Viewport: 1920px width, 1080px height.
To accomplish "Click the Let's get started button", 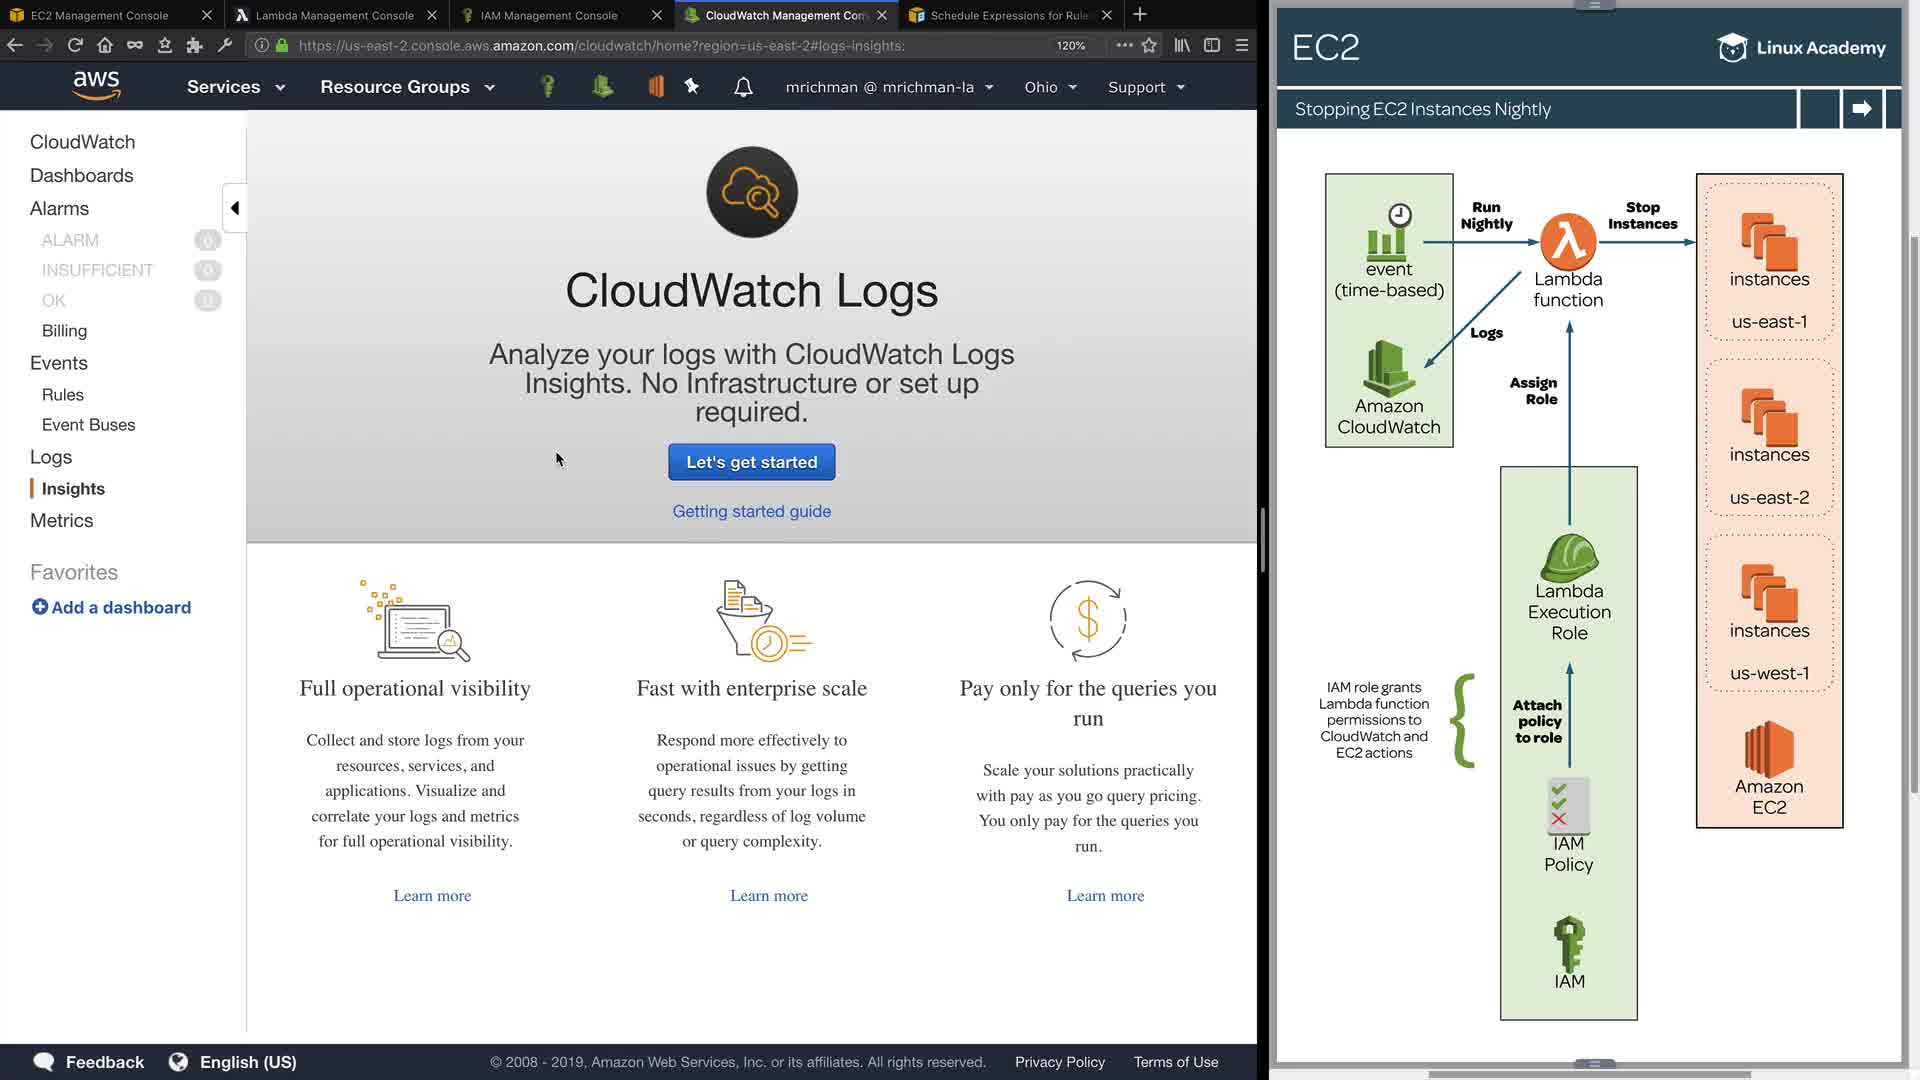I will point(752,462).
